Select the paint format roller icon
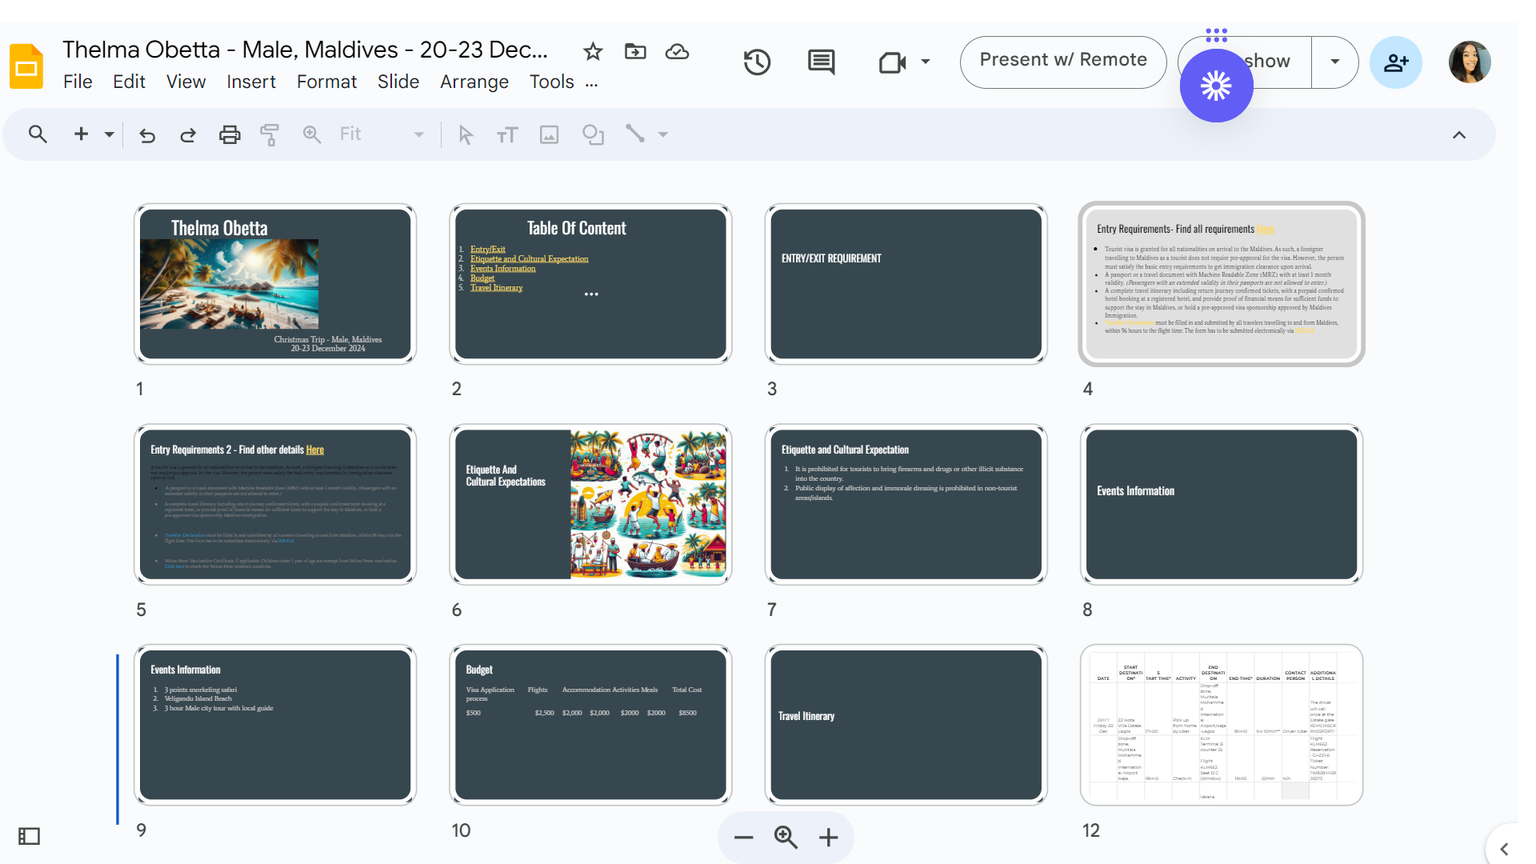 click(x=270, y=135)
